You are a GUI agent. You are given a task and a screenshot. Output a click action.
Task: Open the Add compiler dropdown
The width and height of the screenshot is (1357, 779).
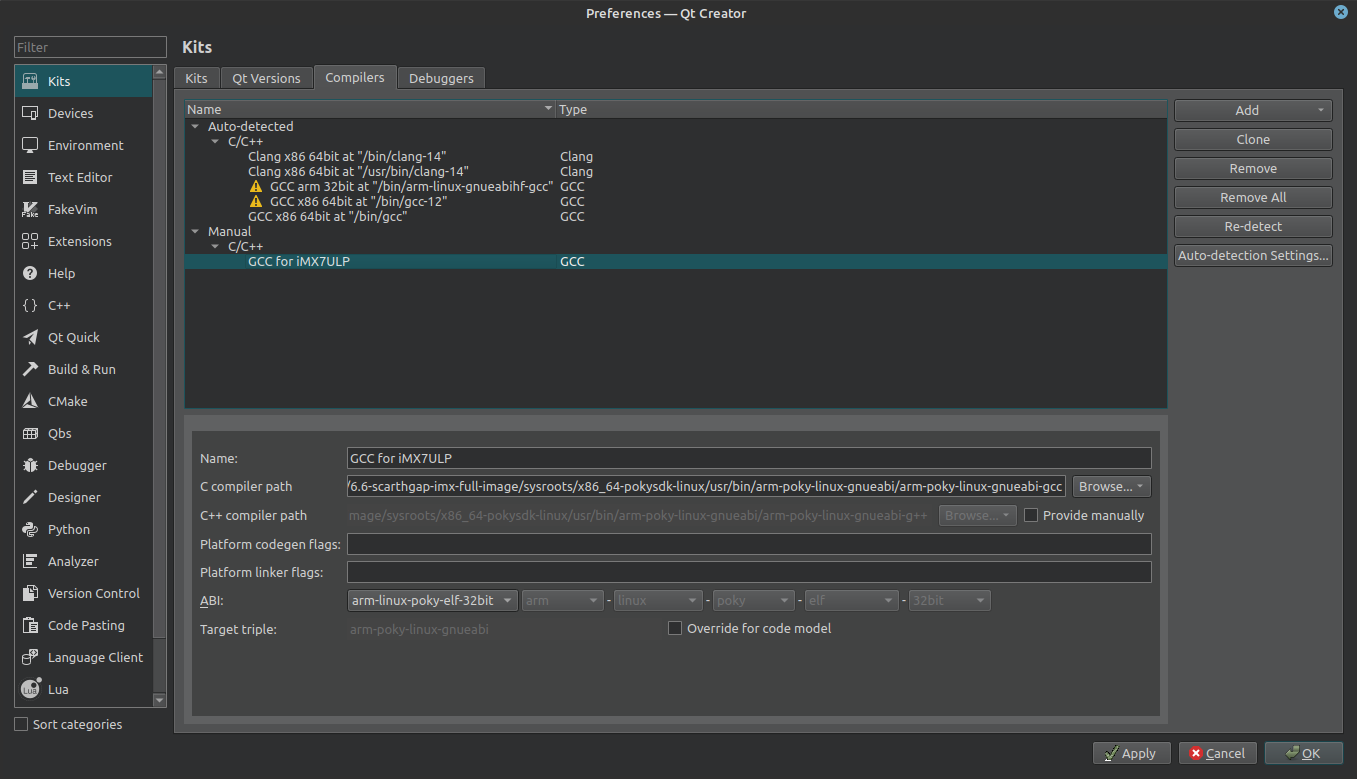[1253, 110]
